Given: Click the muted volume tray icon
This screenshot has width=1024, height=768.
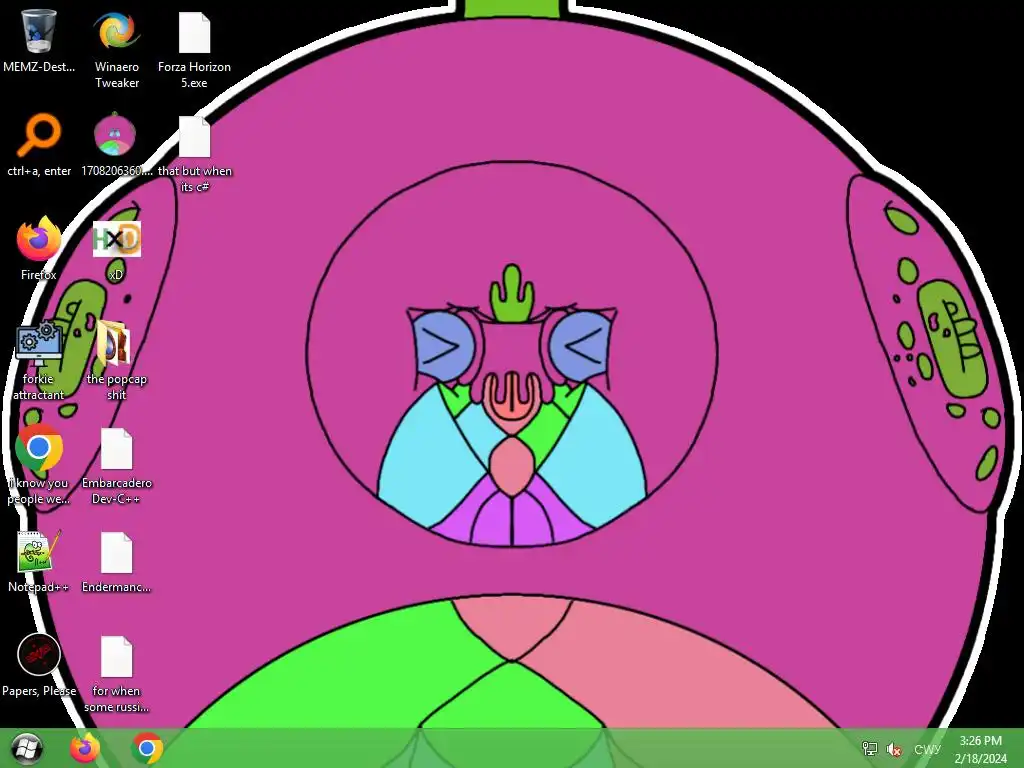Looking at the screenshot, I should click(894, 749).
